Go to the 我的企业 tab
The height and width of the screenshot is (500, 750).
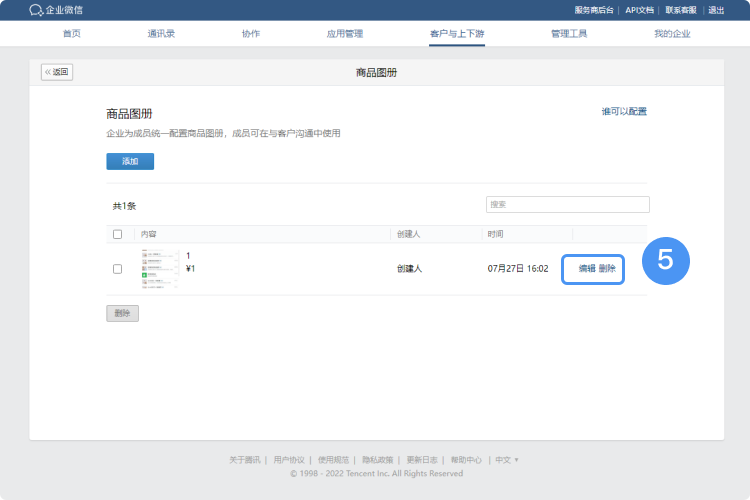coord(672,34)
